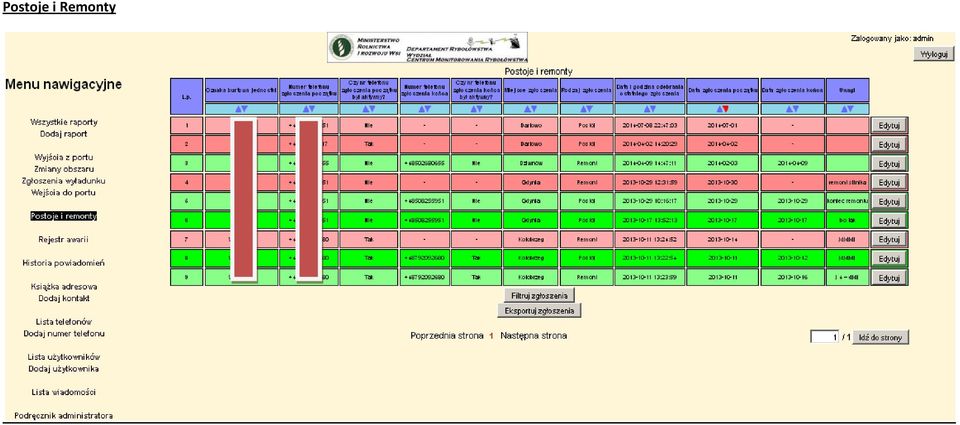Viewport: 960px width, 425px height.
Task: Sort ascending by Data zgłoszenia początku
Action: pyautogui.click(x=719, y=109)
